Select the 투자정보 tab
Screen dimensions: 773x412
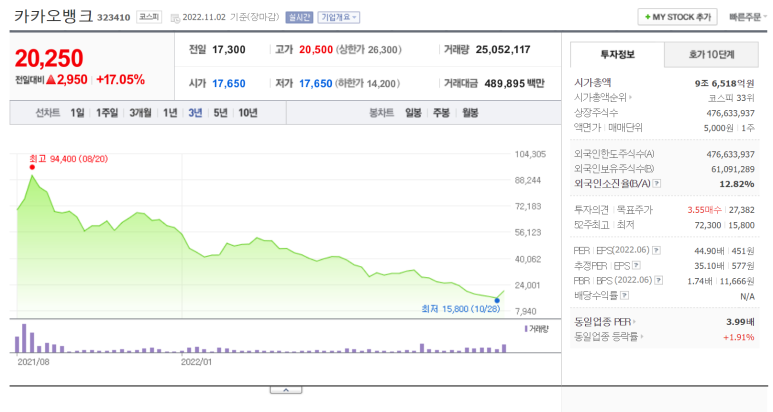click(x=617, y=54)
